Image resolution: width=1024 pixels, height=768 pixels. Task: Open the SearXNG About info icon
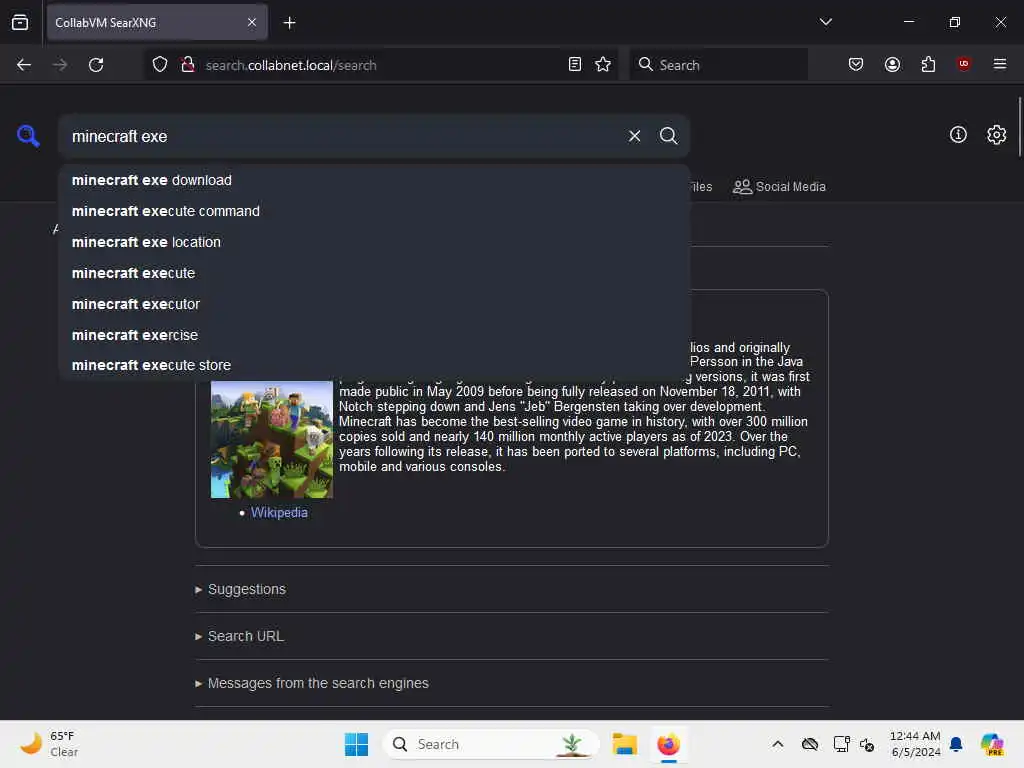(x=958, y=135)
